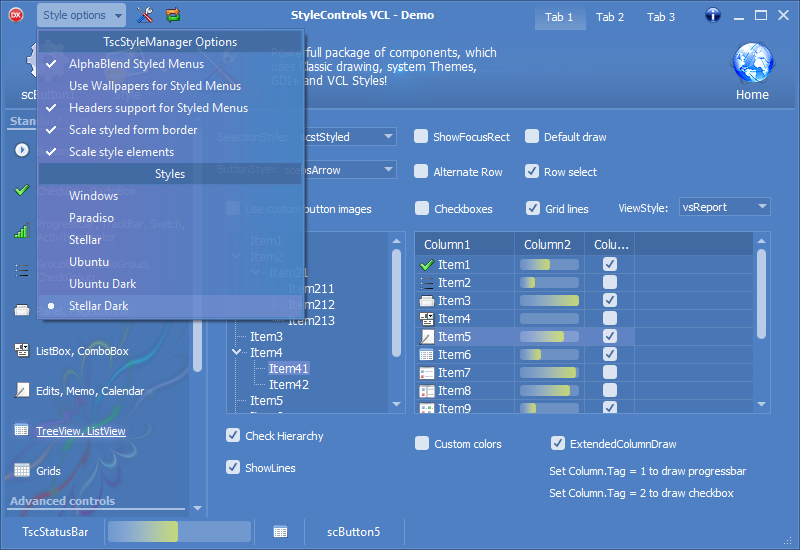
Task: Click the ListBox, ComboBox sidebar icon
Action: tap(21, 351)
